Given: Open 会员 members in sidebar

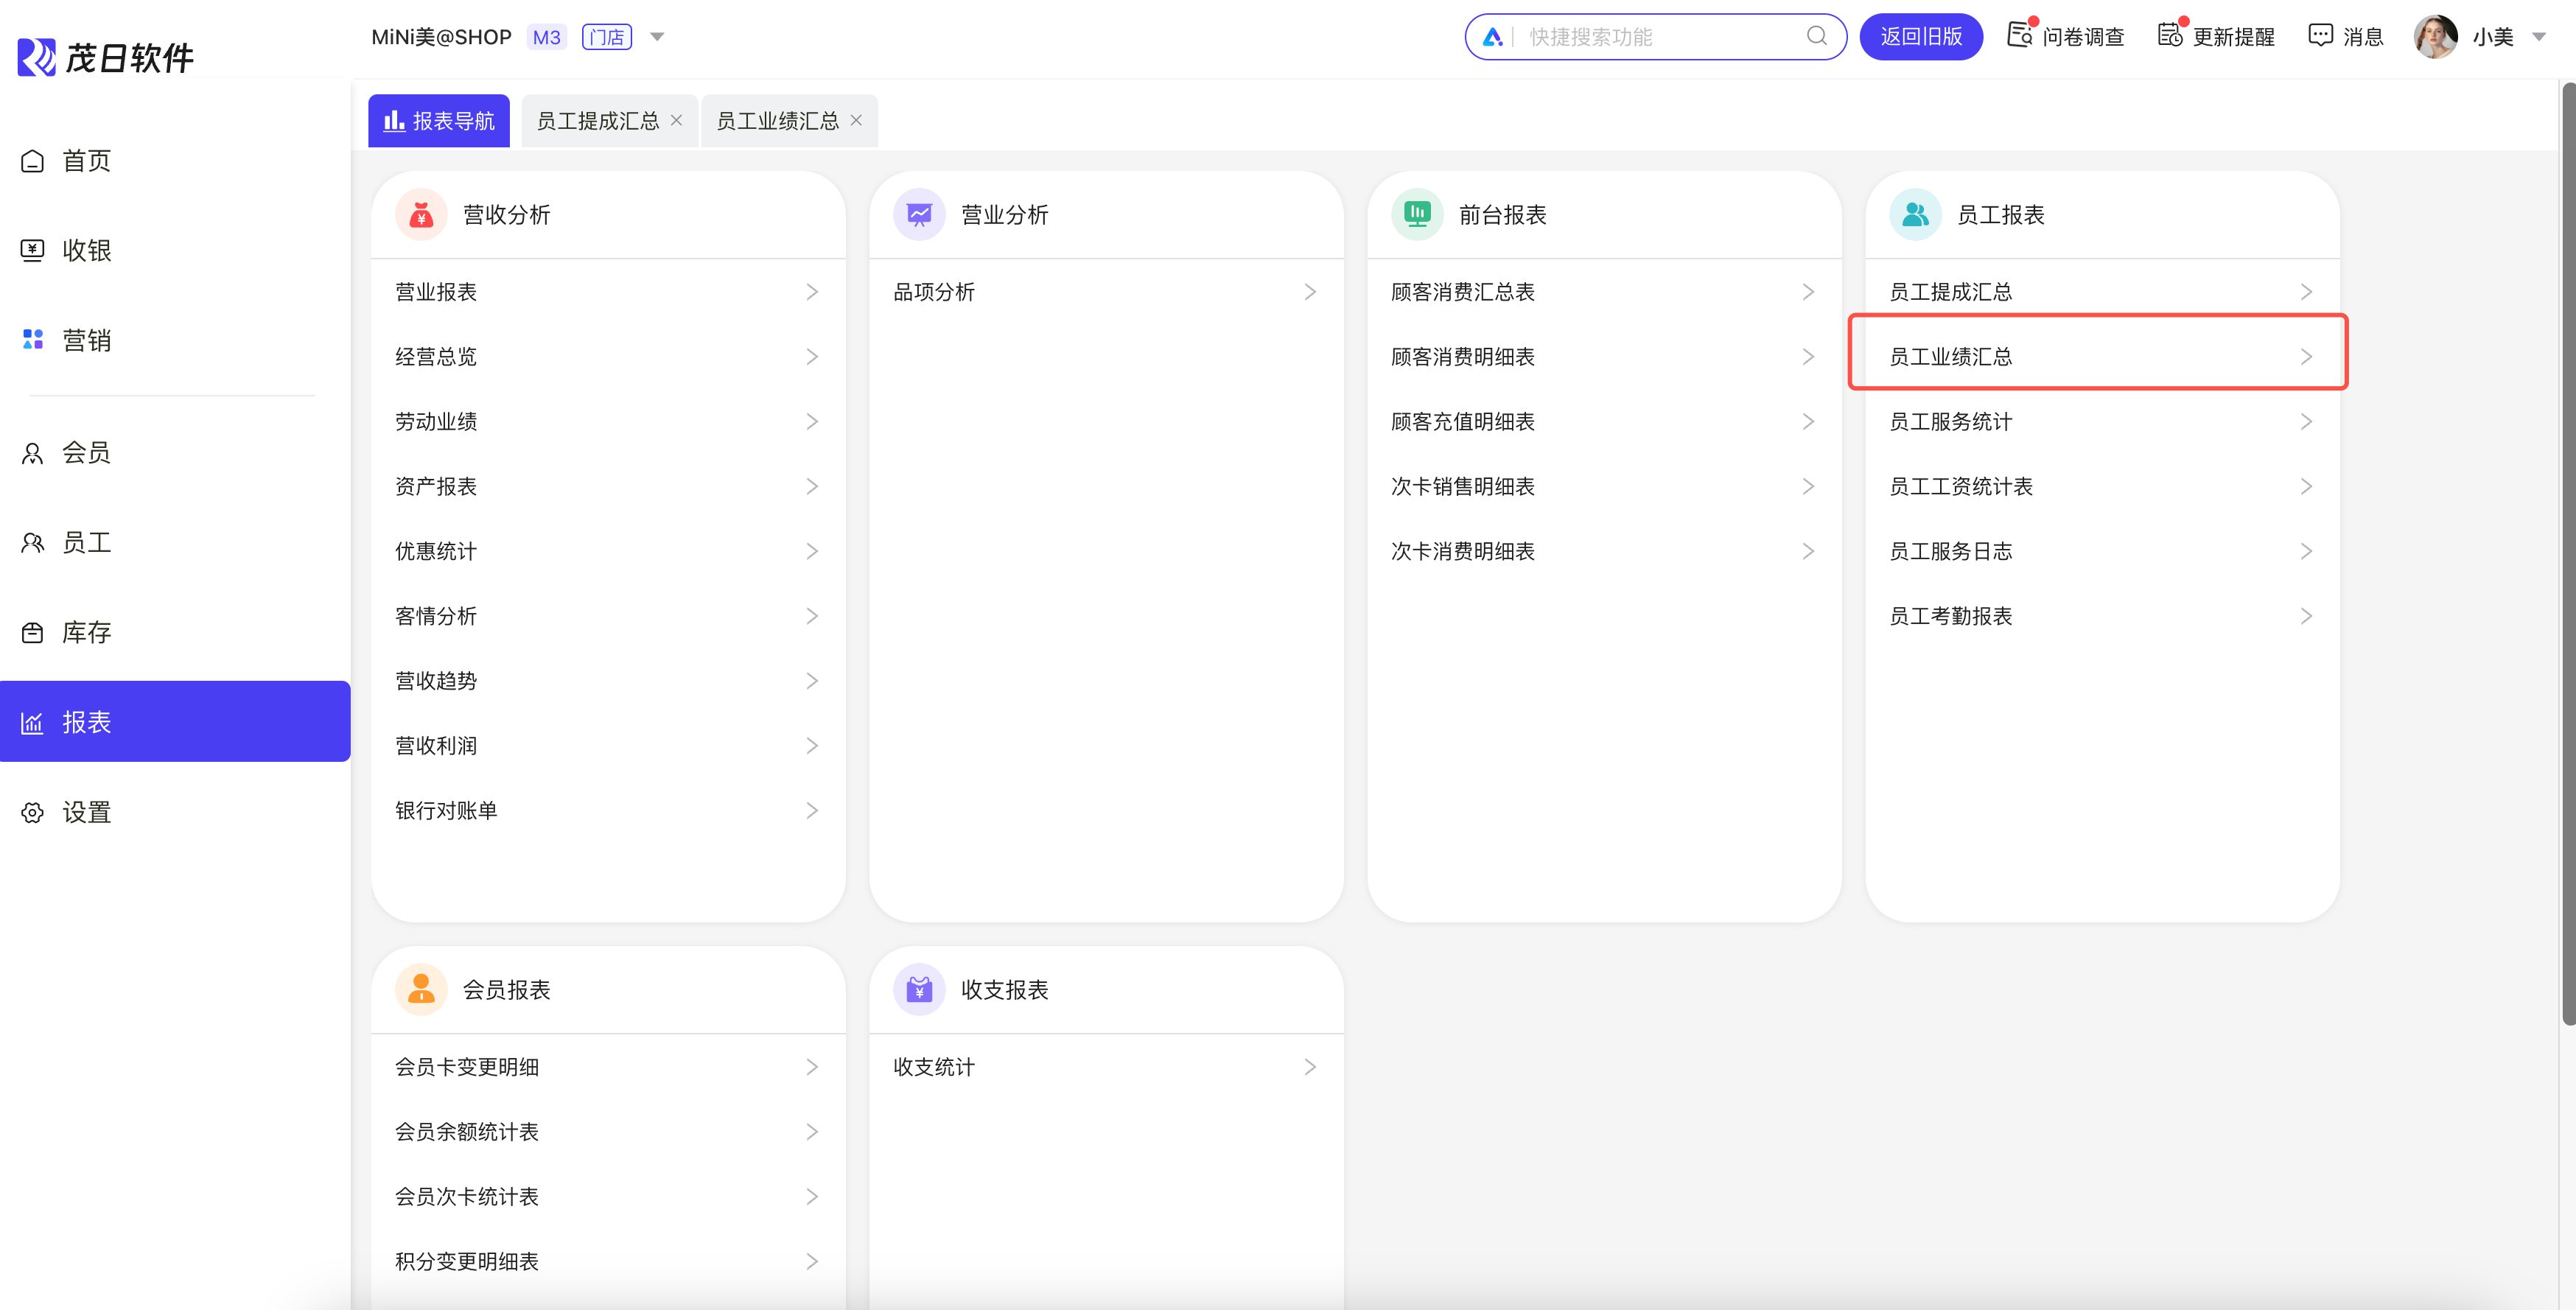Looking at the screenshot, I should [x=175, y=453].
